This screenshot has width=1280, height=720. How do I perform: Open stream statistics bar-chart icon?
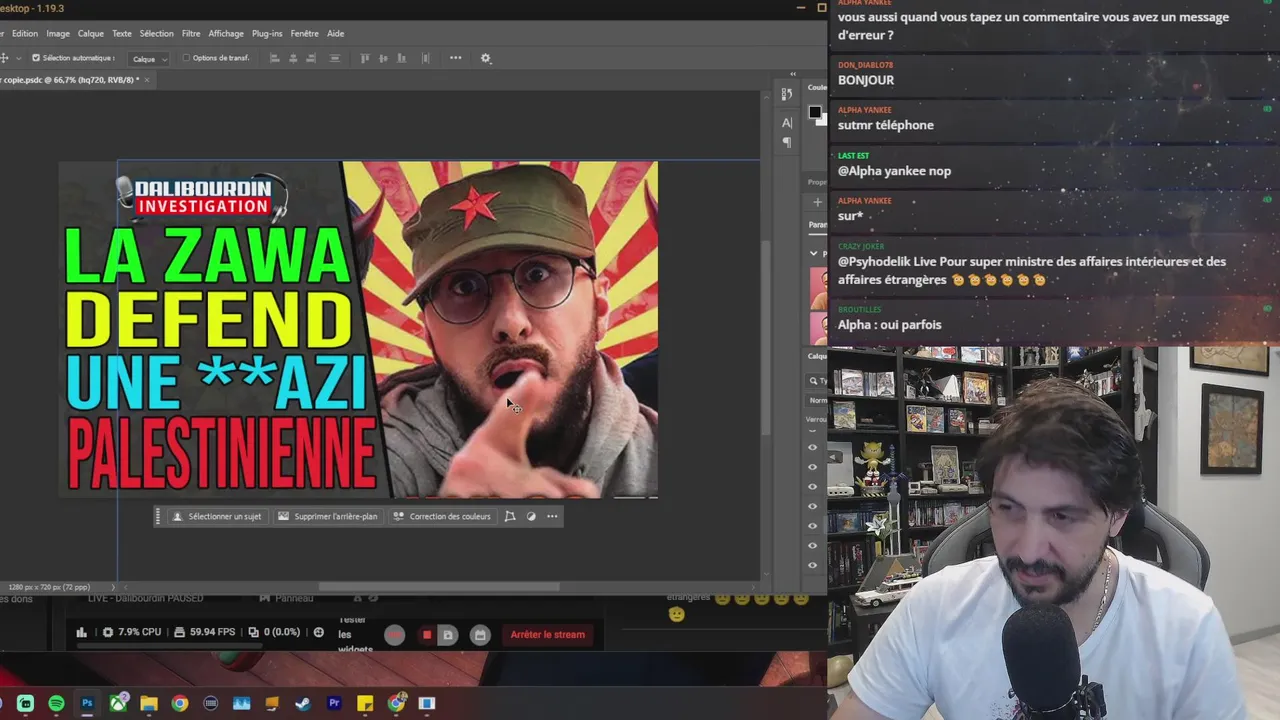pyautogui.click(x=82, y=632)
